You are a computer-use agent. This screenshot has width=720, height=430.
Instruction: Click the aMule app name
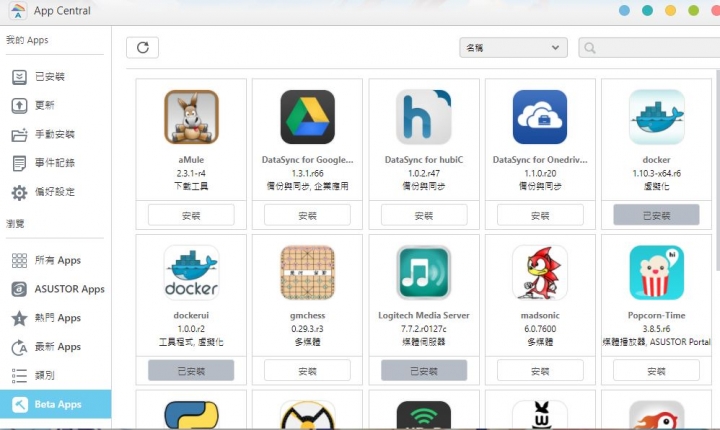(191, 160)
